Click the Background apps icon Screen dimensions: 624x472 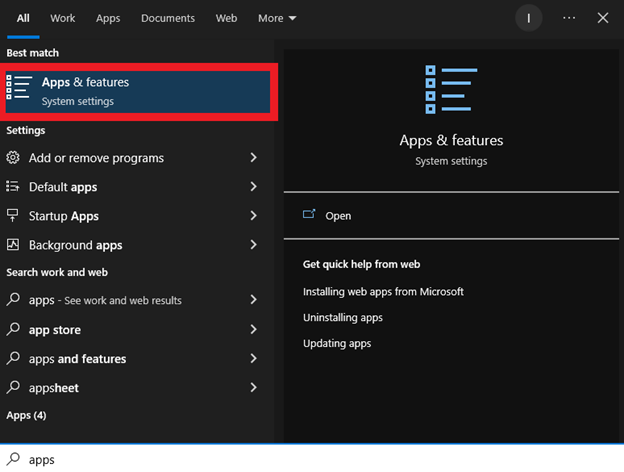13,244
